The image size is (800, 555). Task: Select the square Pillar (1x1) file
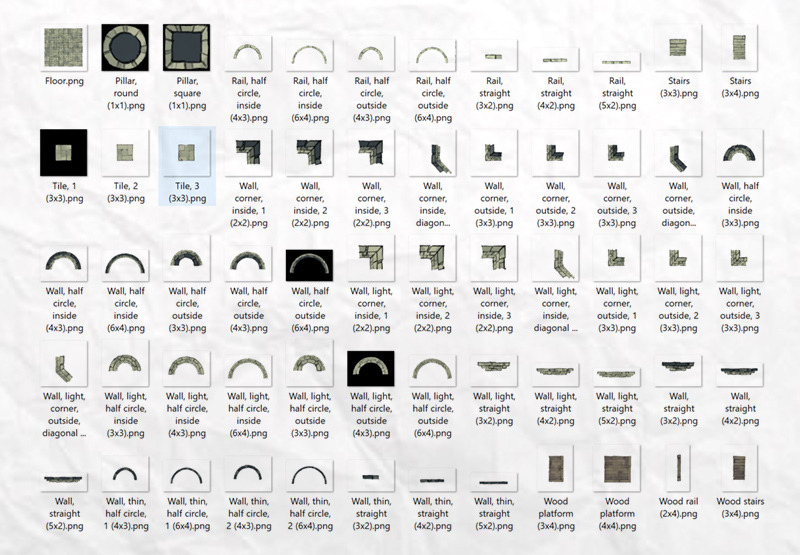[x=186, y=47]
